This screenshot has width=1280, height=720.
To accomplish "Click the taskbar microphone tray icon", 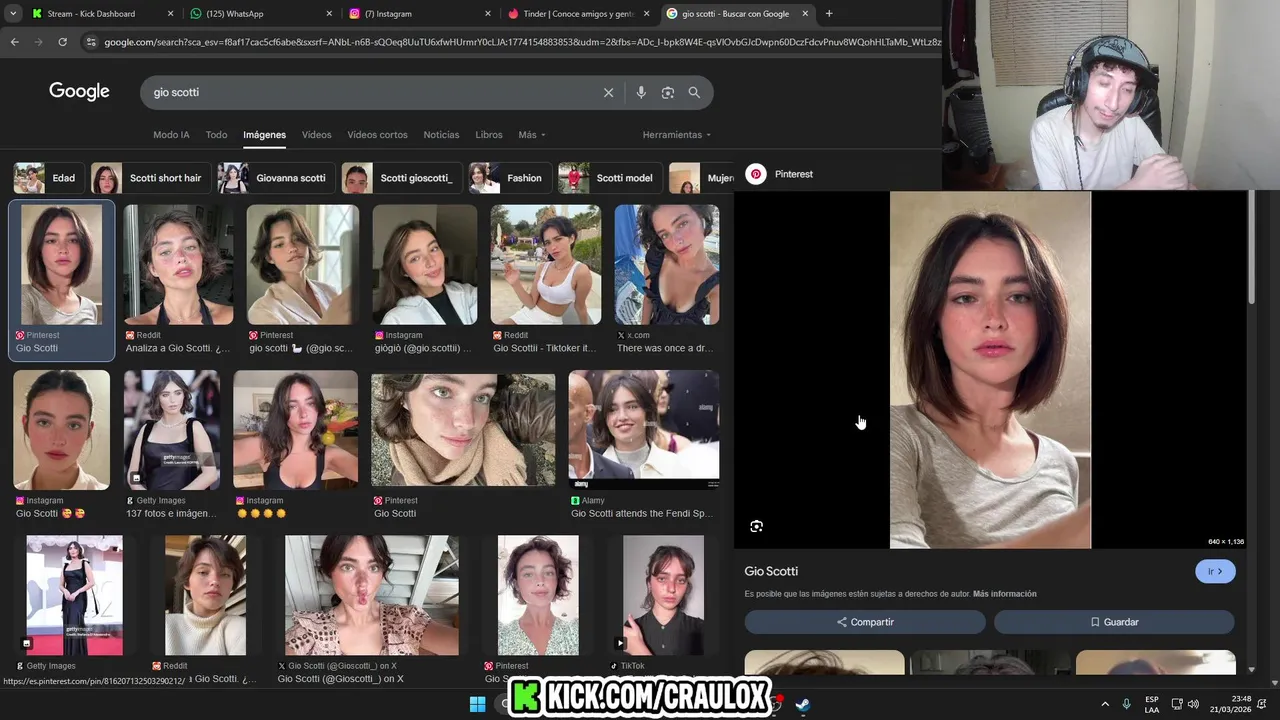I will (x=1127, y=704).
